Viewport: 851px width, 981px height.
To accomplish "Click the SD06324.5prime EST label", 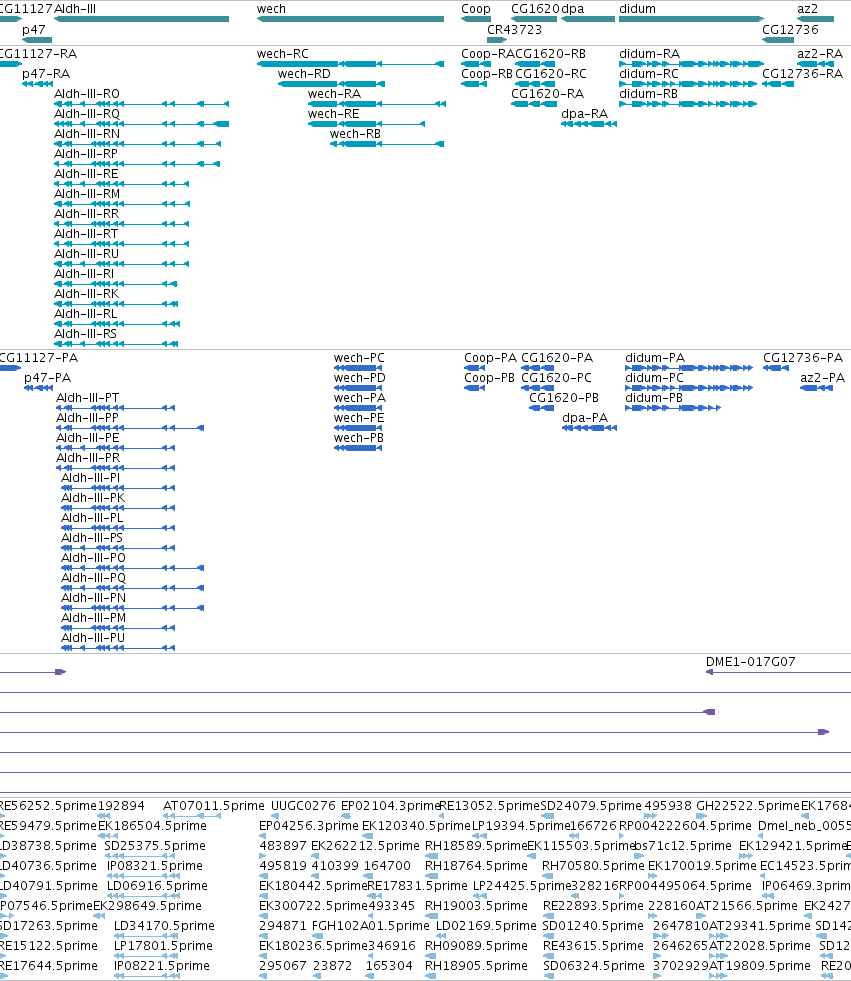I will (x=594, y=966).
